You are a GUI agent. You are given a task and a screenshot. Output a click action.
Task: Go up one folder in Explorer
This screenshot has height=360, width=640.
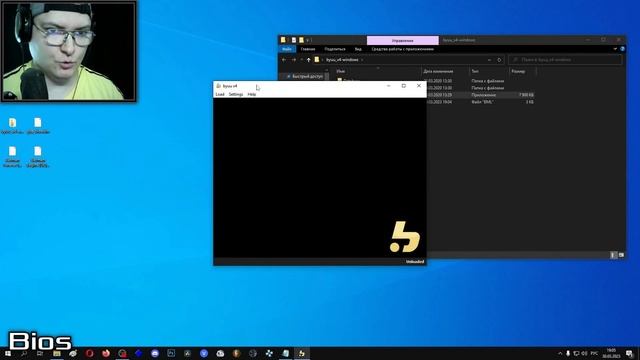click(x=309, y=60)
